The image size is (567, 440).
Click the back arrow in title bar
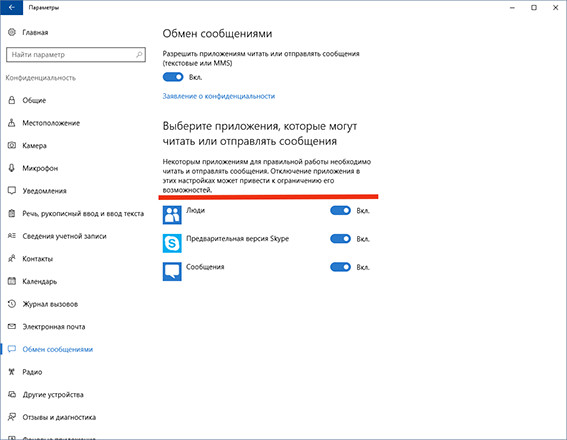(x=12, y=7)
